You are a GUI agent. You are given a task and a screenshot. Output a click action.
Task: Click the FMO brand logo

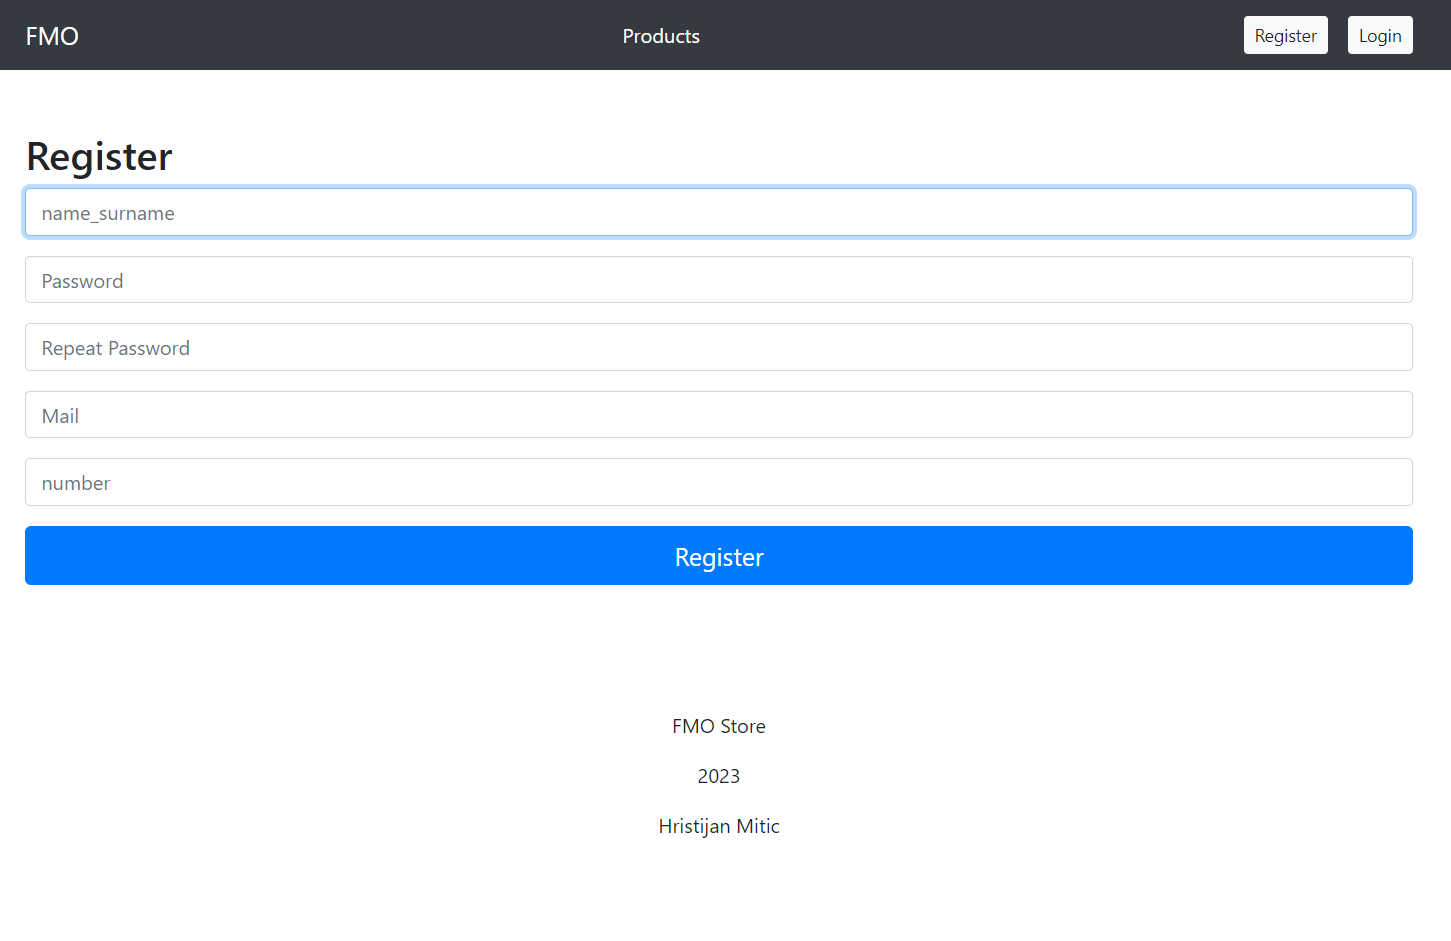click(x=52, y=36)
